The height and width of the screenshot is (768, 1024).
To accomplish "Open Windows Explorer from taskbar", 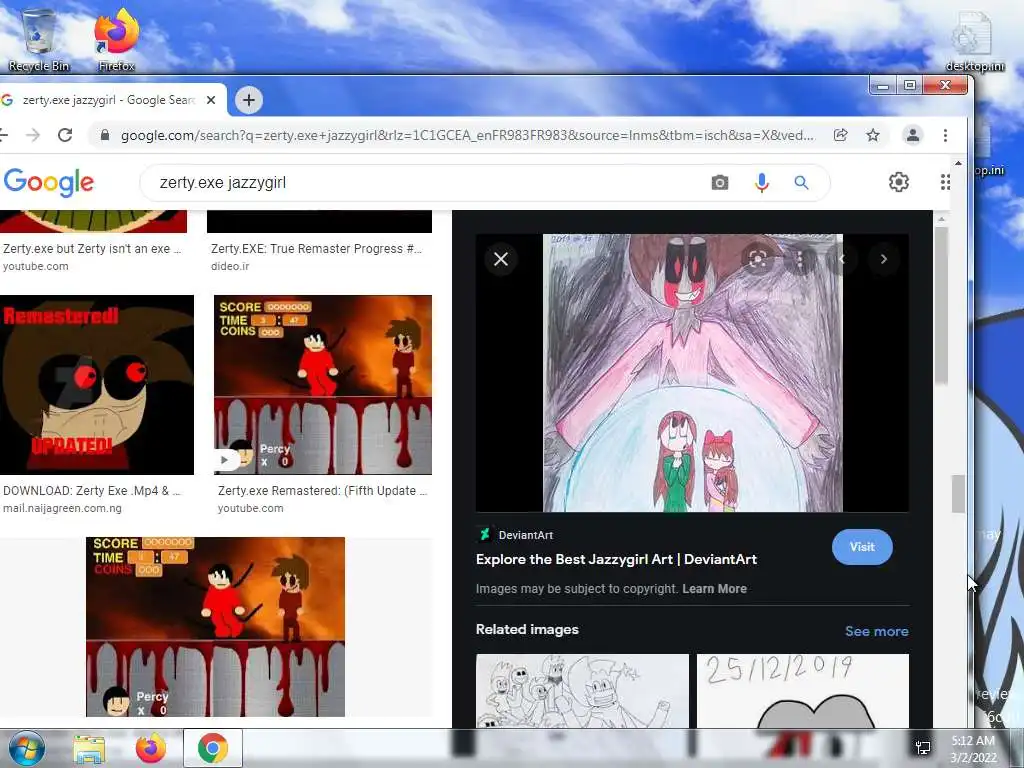I will coord(89,749).
